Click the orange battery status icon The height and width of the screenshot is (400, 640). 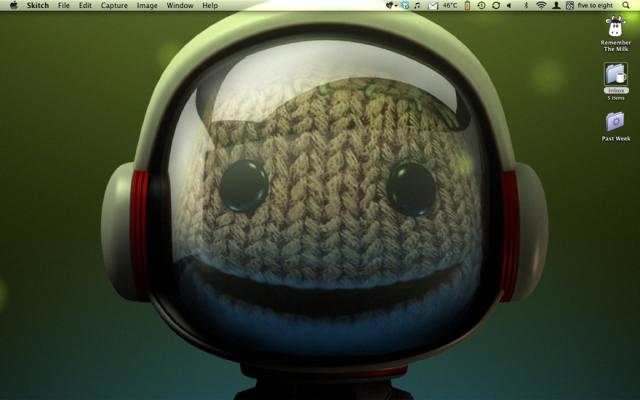click(x=468, y=5)
